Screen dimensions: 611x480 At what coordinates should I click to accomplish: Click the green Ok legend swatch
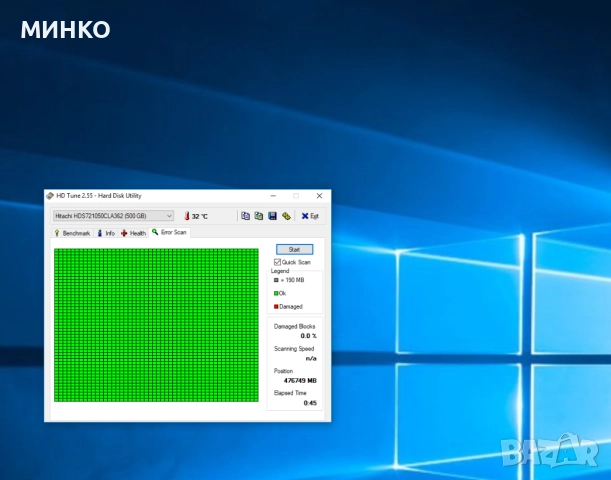(x=276, y=293)
